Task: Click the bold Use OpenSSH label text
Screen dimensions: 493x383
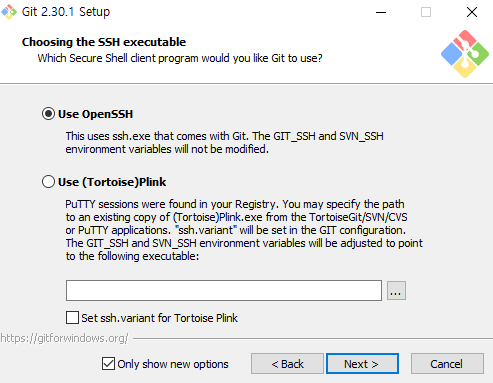Action: point(95,114)
